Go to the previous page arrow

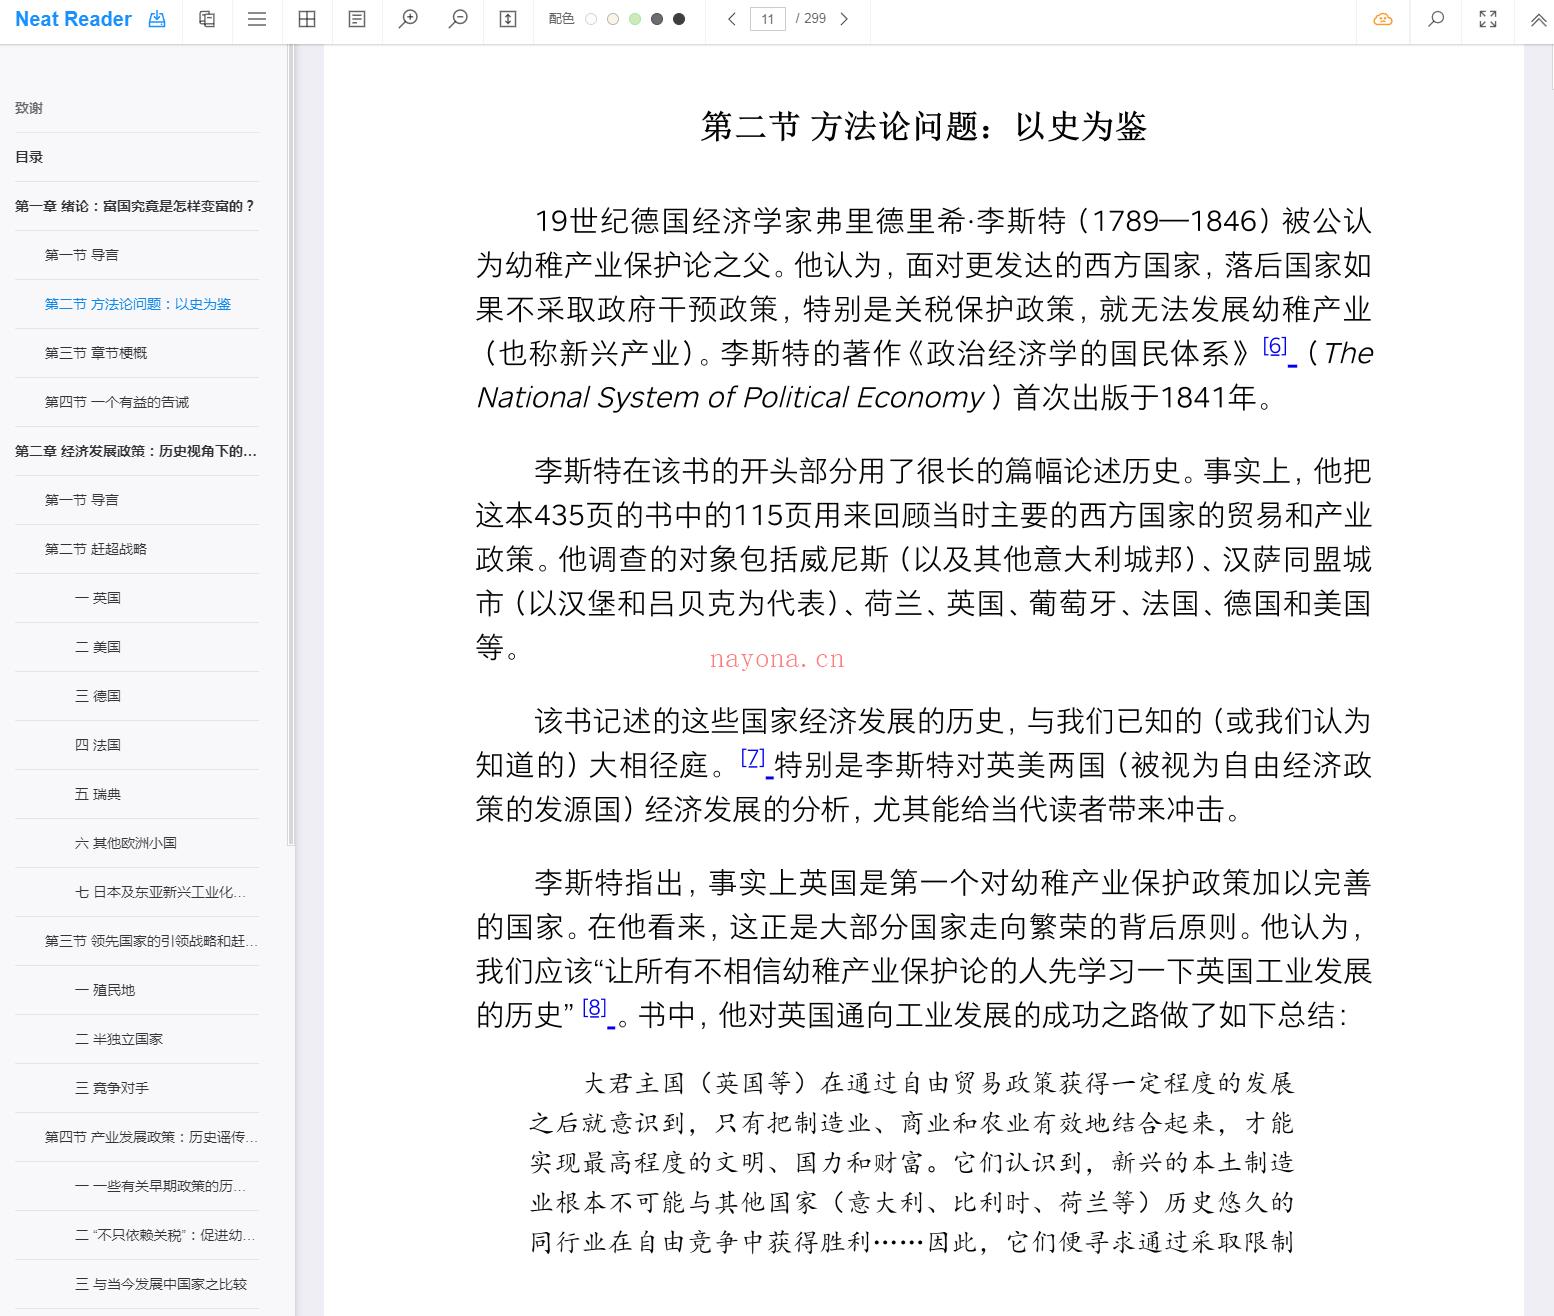732,19
